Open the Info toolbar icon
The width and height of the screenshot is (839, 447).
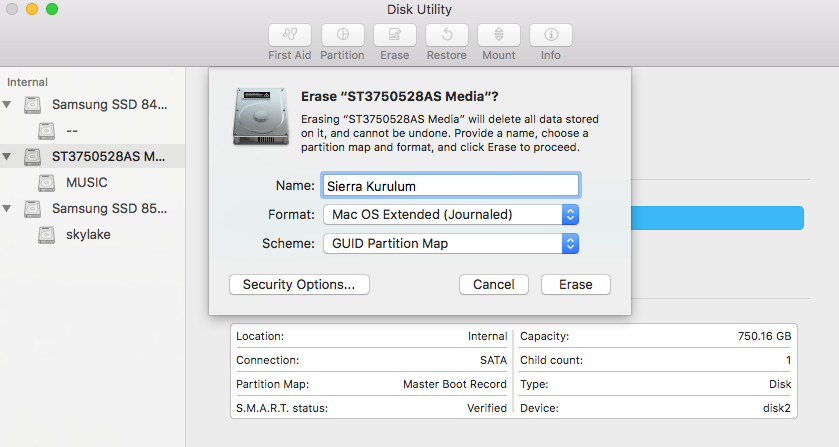550,34
